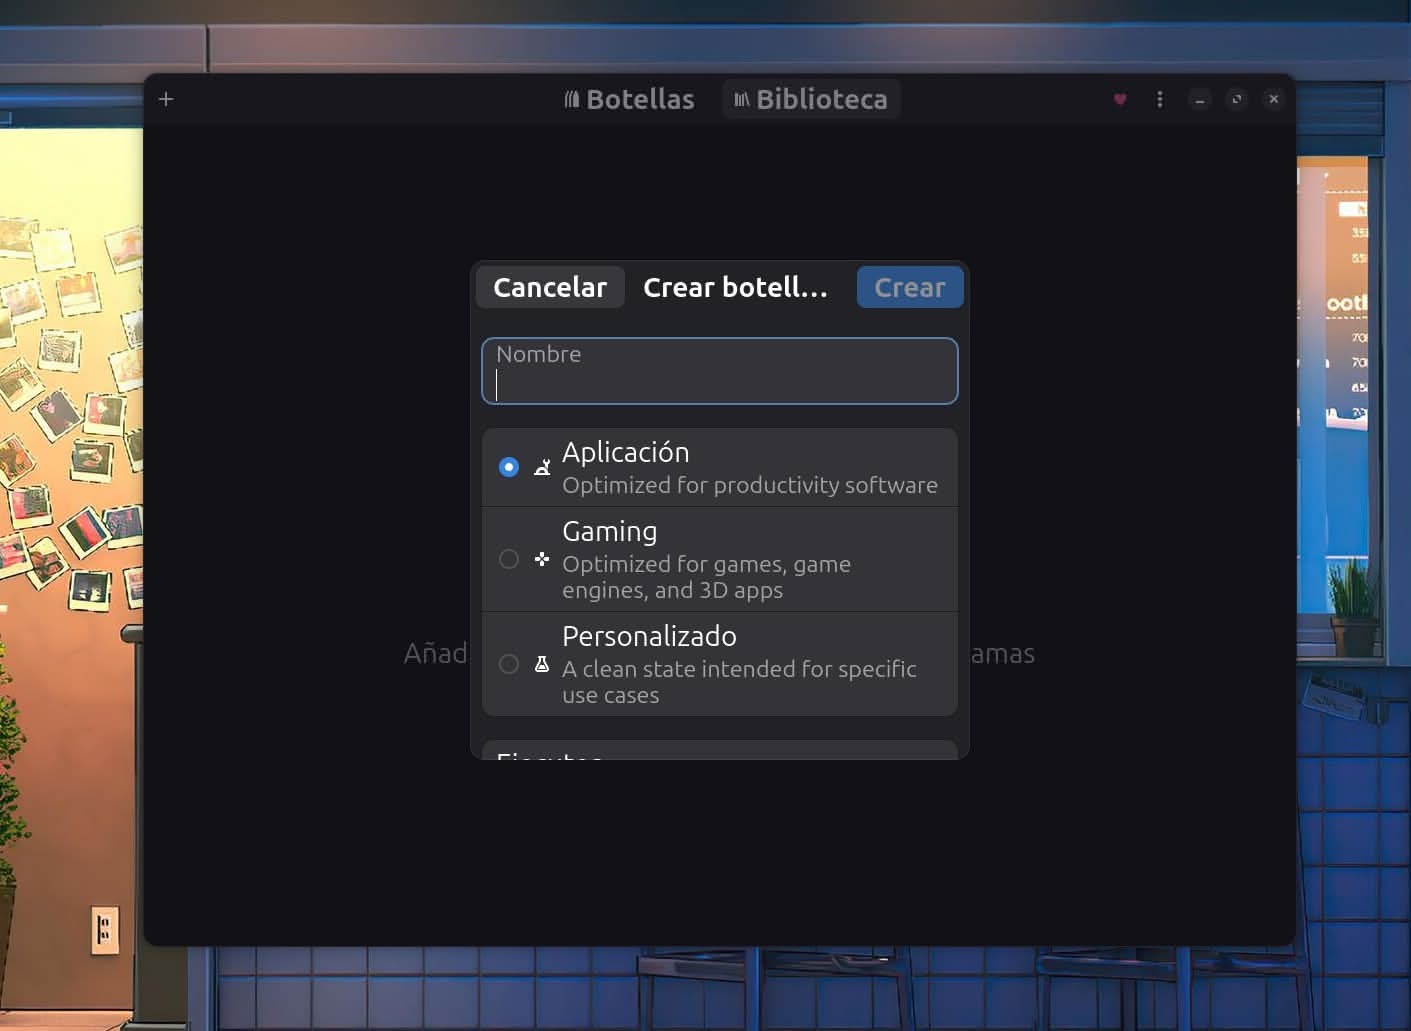Click inside the Nombre text field
The image size is (1411, 1031).
click(719, 371)
